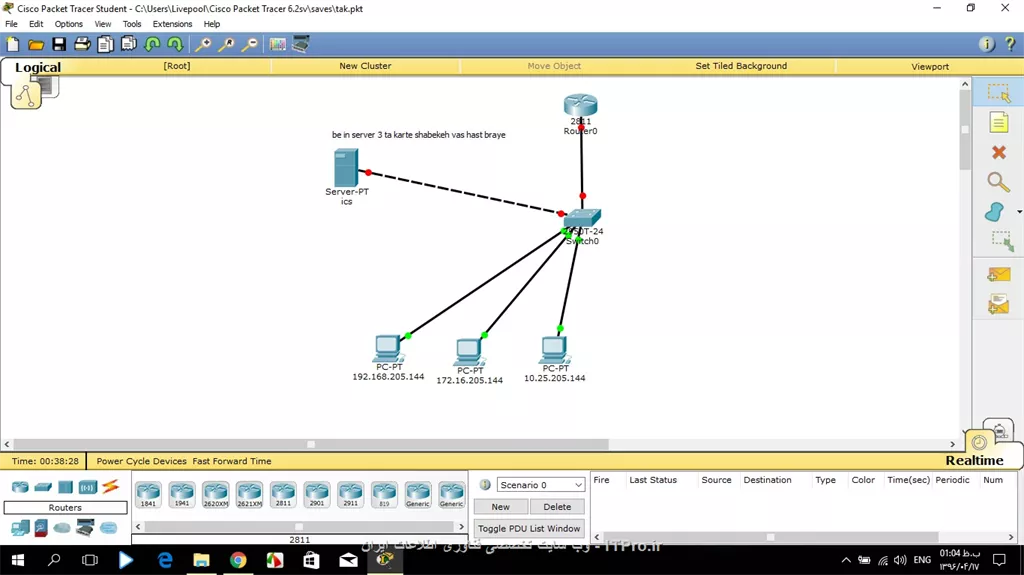
Task: Reset zoom with the R magnifier icon
Action: pyautogui.click(x=227, y=44)
